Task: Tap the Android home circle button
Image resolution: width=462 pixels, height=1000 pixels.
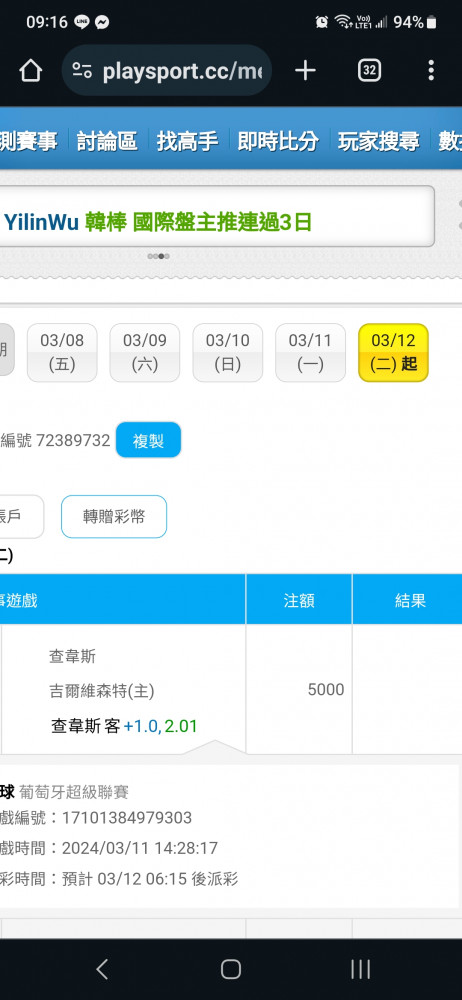Action: (x=230, y=969)
